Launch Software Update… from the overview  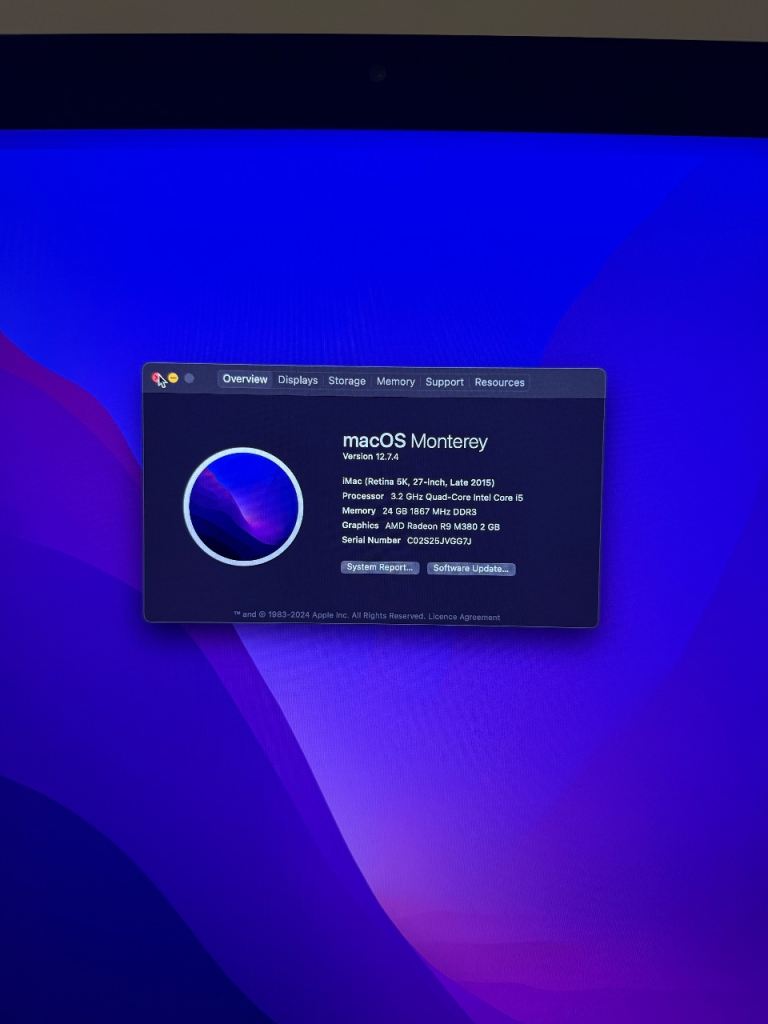coord(471,569)
